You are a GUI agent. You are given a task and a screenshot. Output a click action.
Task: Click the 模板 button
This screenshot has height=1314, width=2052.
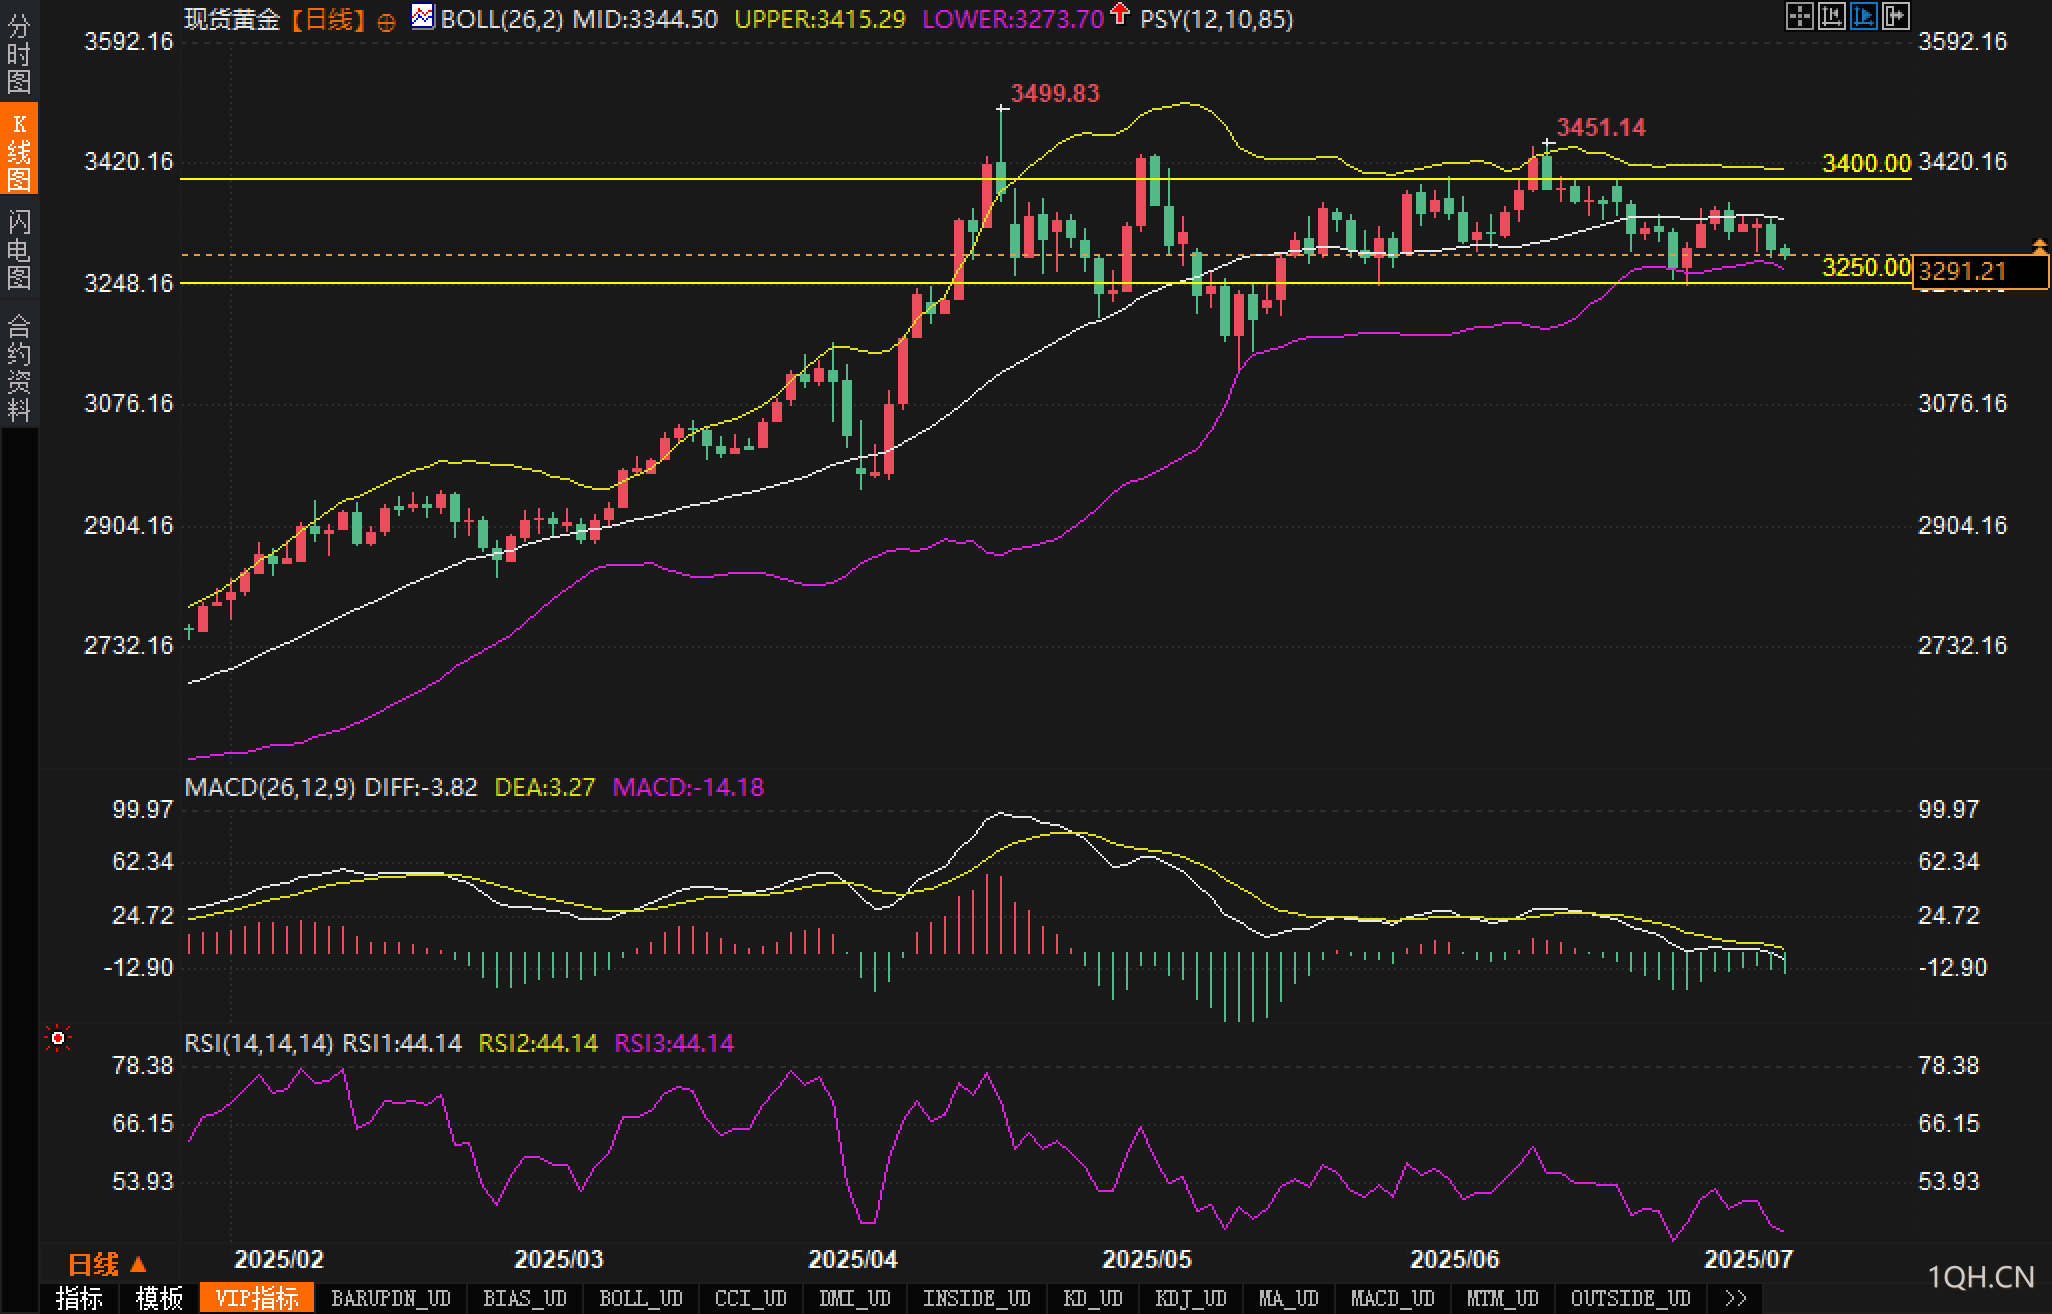(160, 1298)
